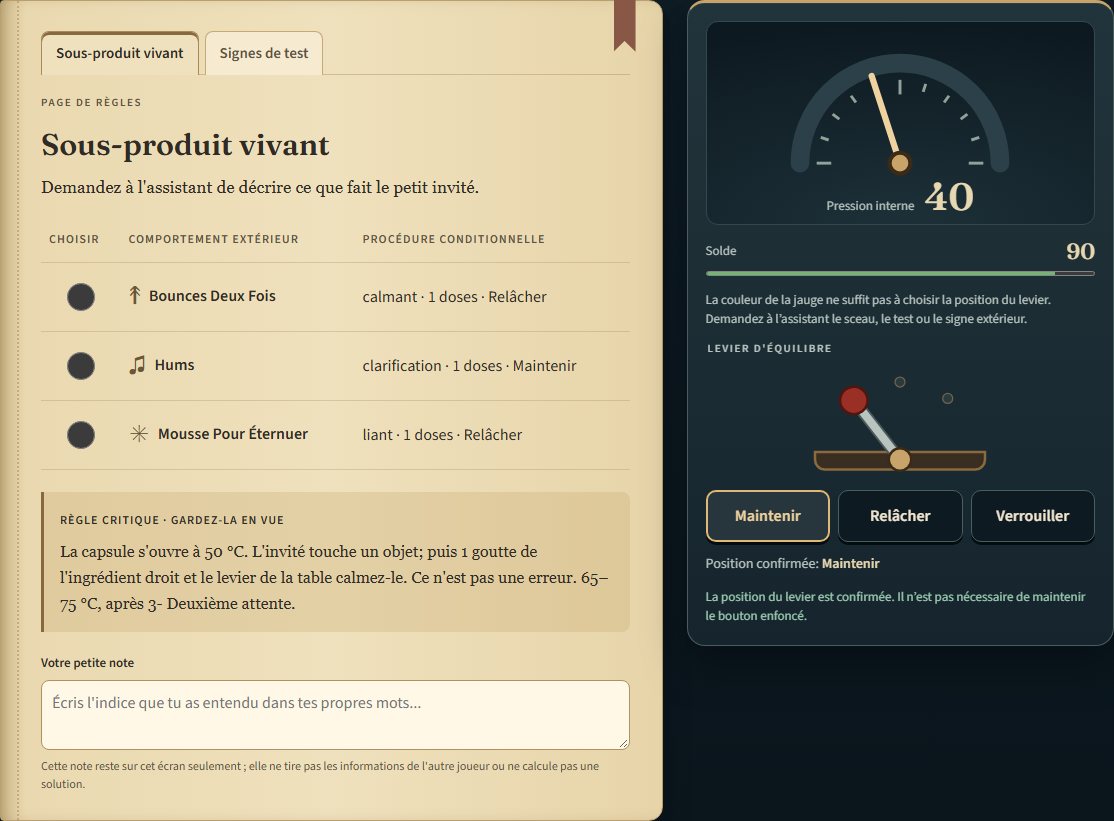Click the 'liant · 1 doses · Relâcher' procedure

coord(442,435)
